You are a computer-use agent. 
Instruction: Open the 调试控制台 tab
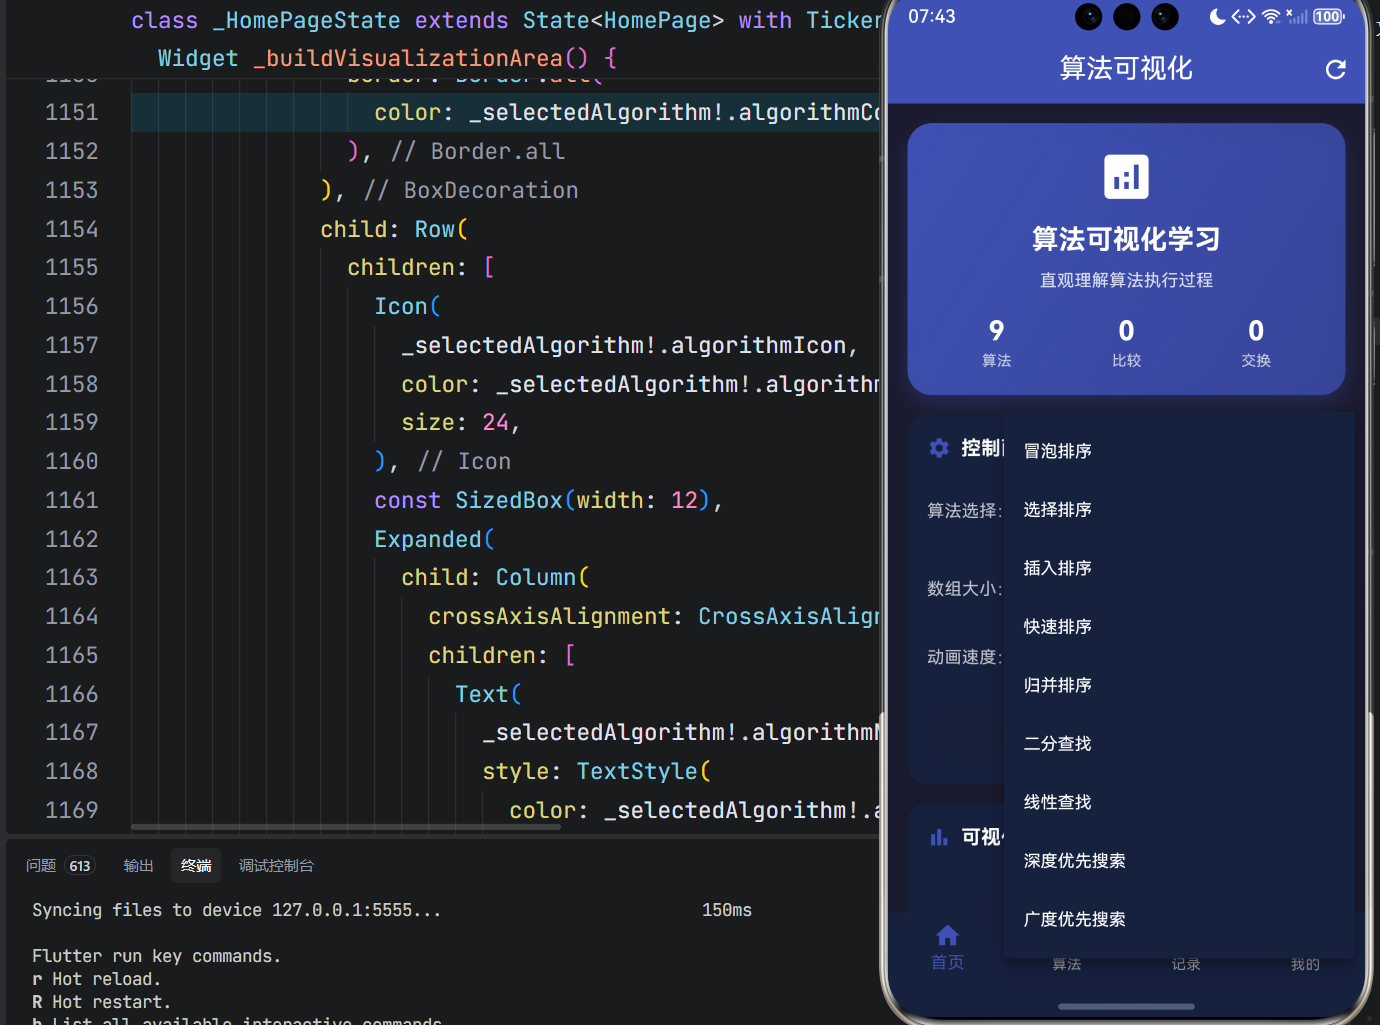[x=276, y=866]
